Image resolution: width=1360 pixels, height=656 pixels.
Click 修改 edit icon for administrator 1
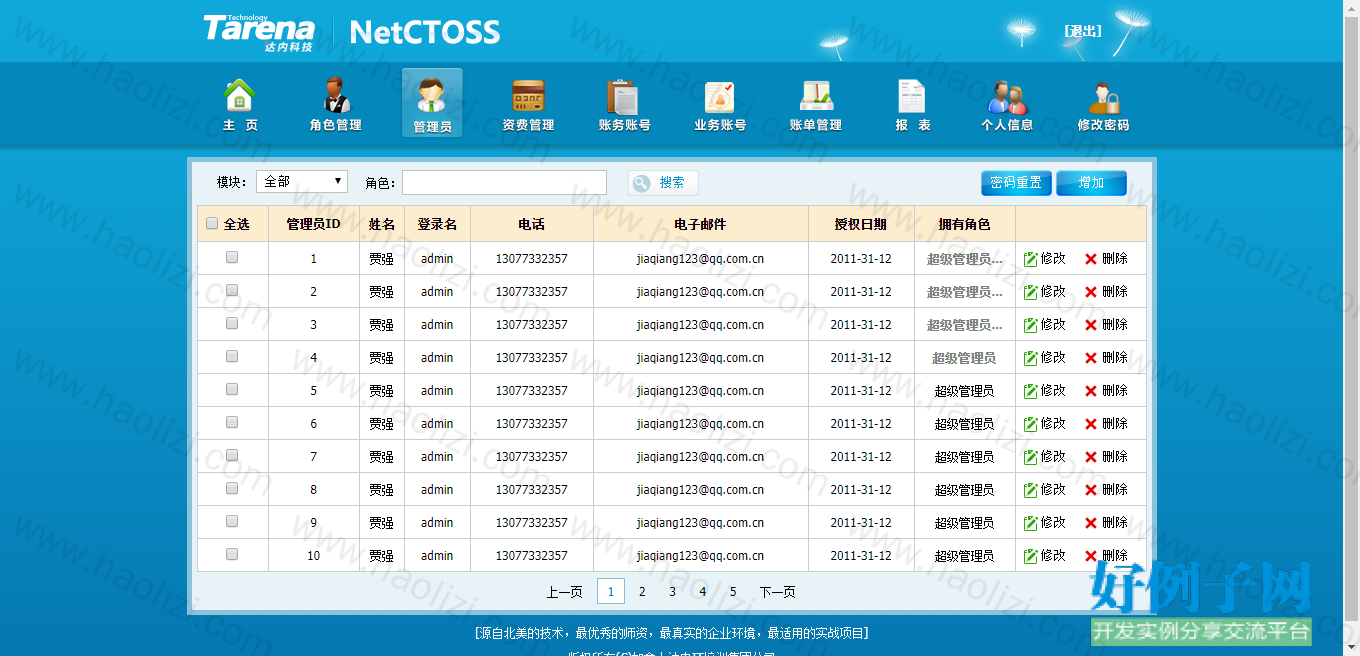coord(1045,259)
